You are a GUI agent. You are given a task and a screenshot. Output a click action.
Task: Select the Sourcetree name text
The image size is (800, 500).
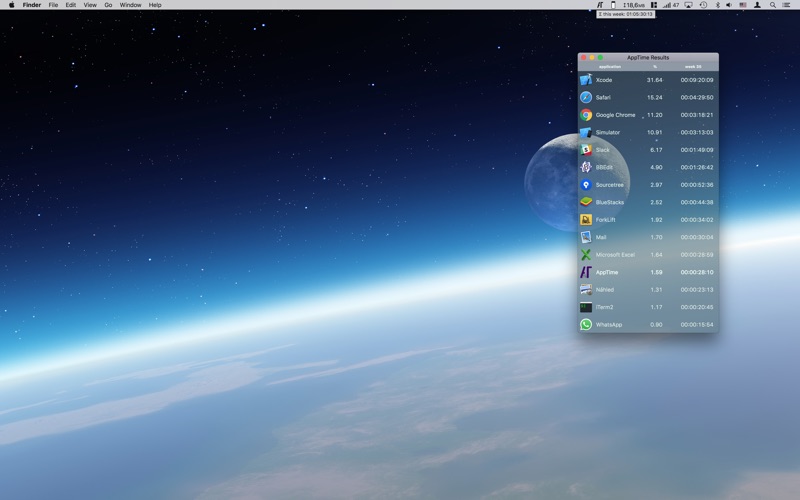point(609,185)
